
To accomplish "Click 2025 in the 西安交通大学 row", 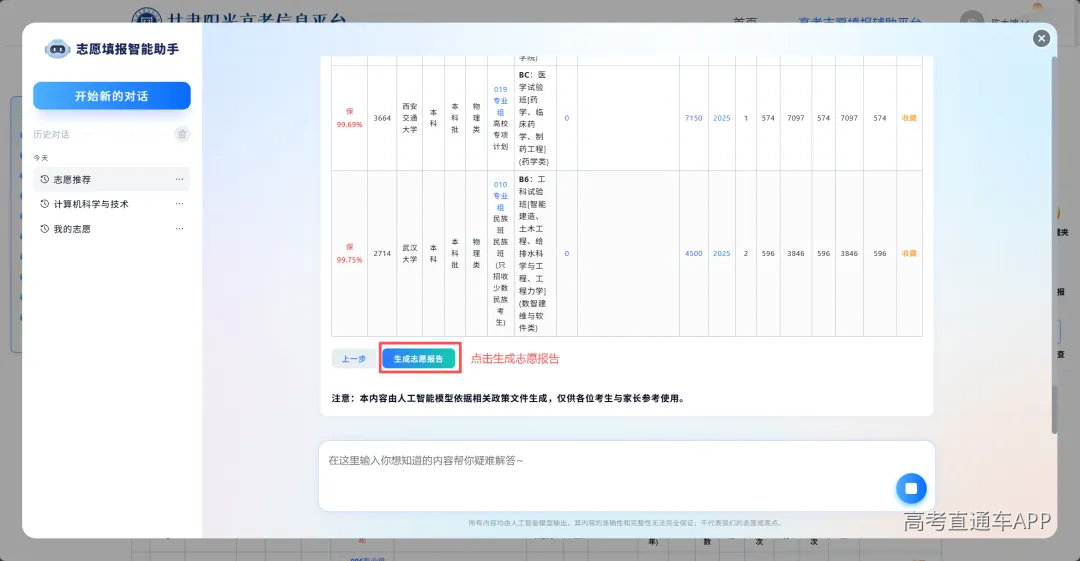I will (722, 118).
